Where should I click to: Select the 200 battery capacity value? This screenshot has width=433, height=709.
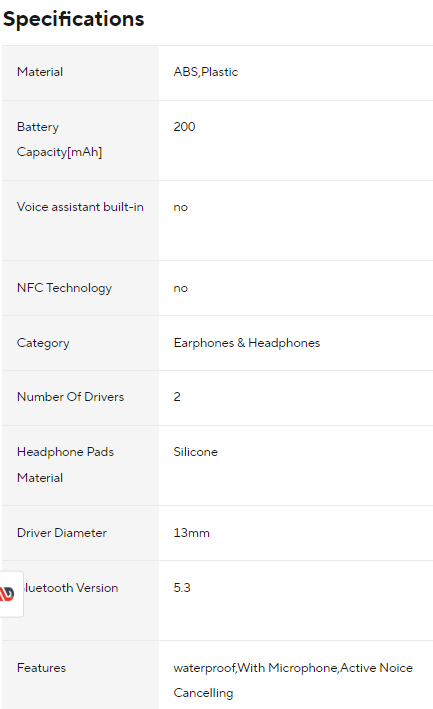pos(184,127)
